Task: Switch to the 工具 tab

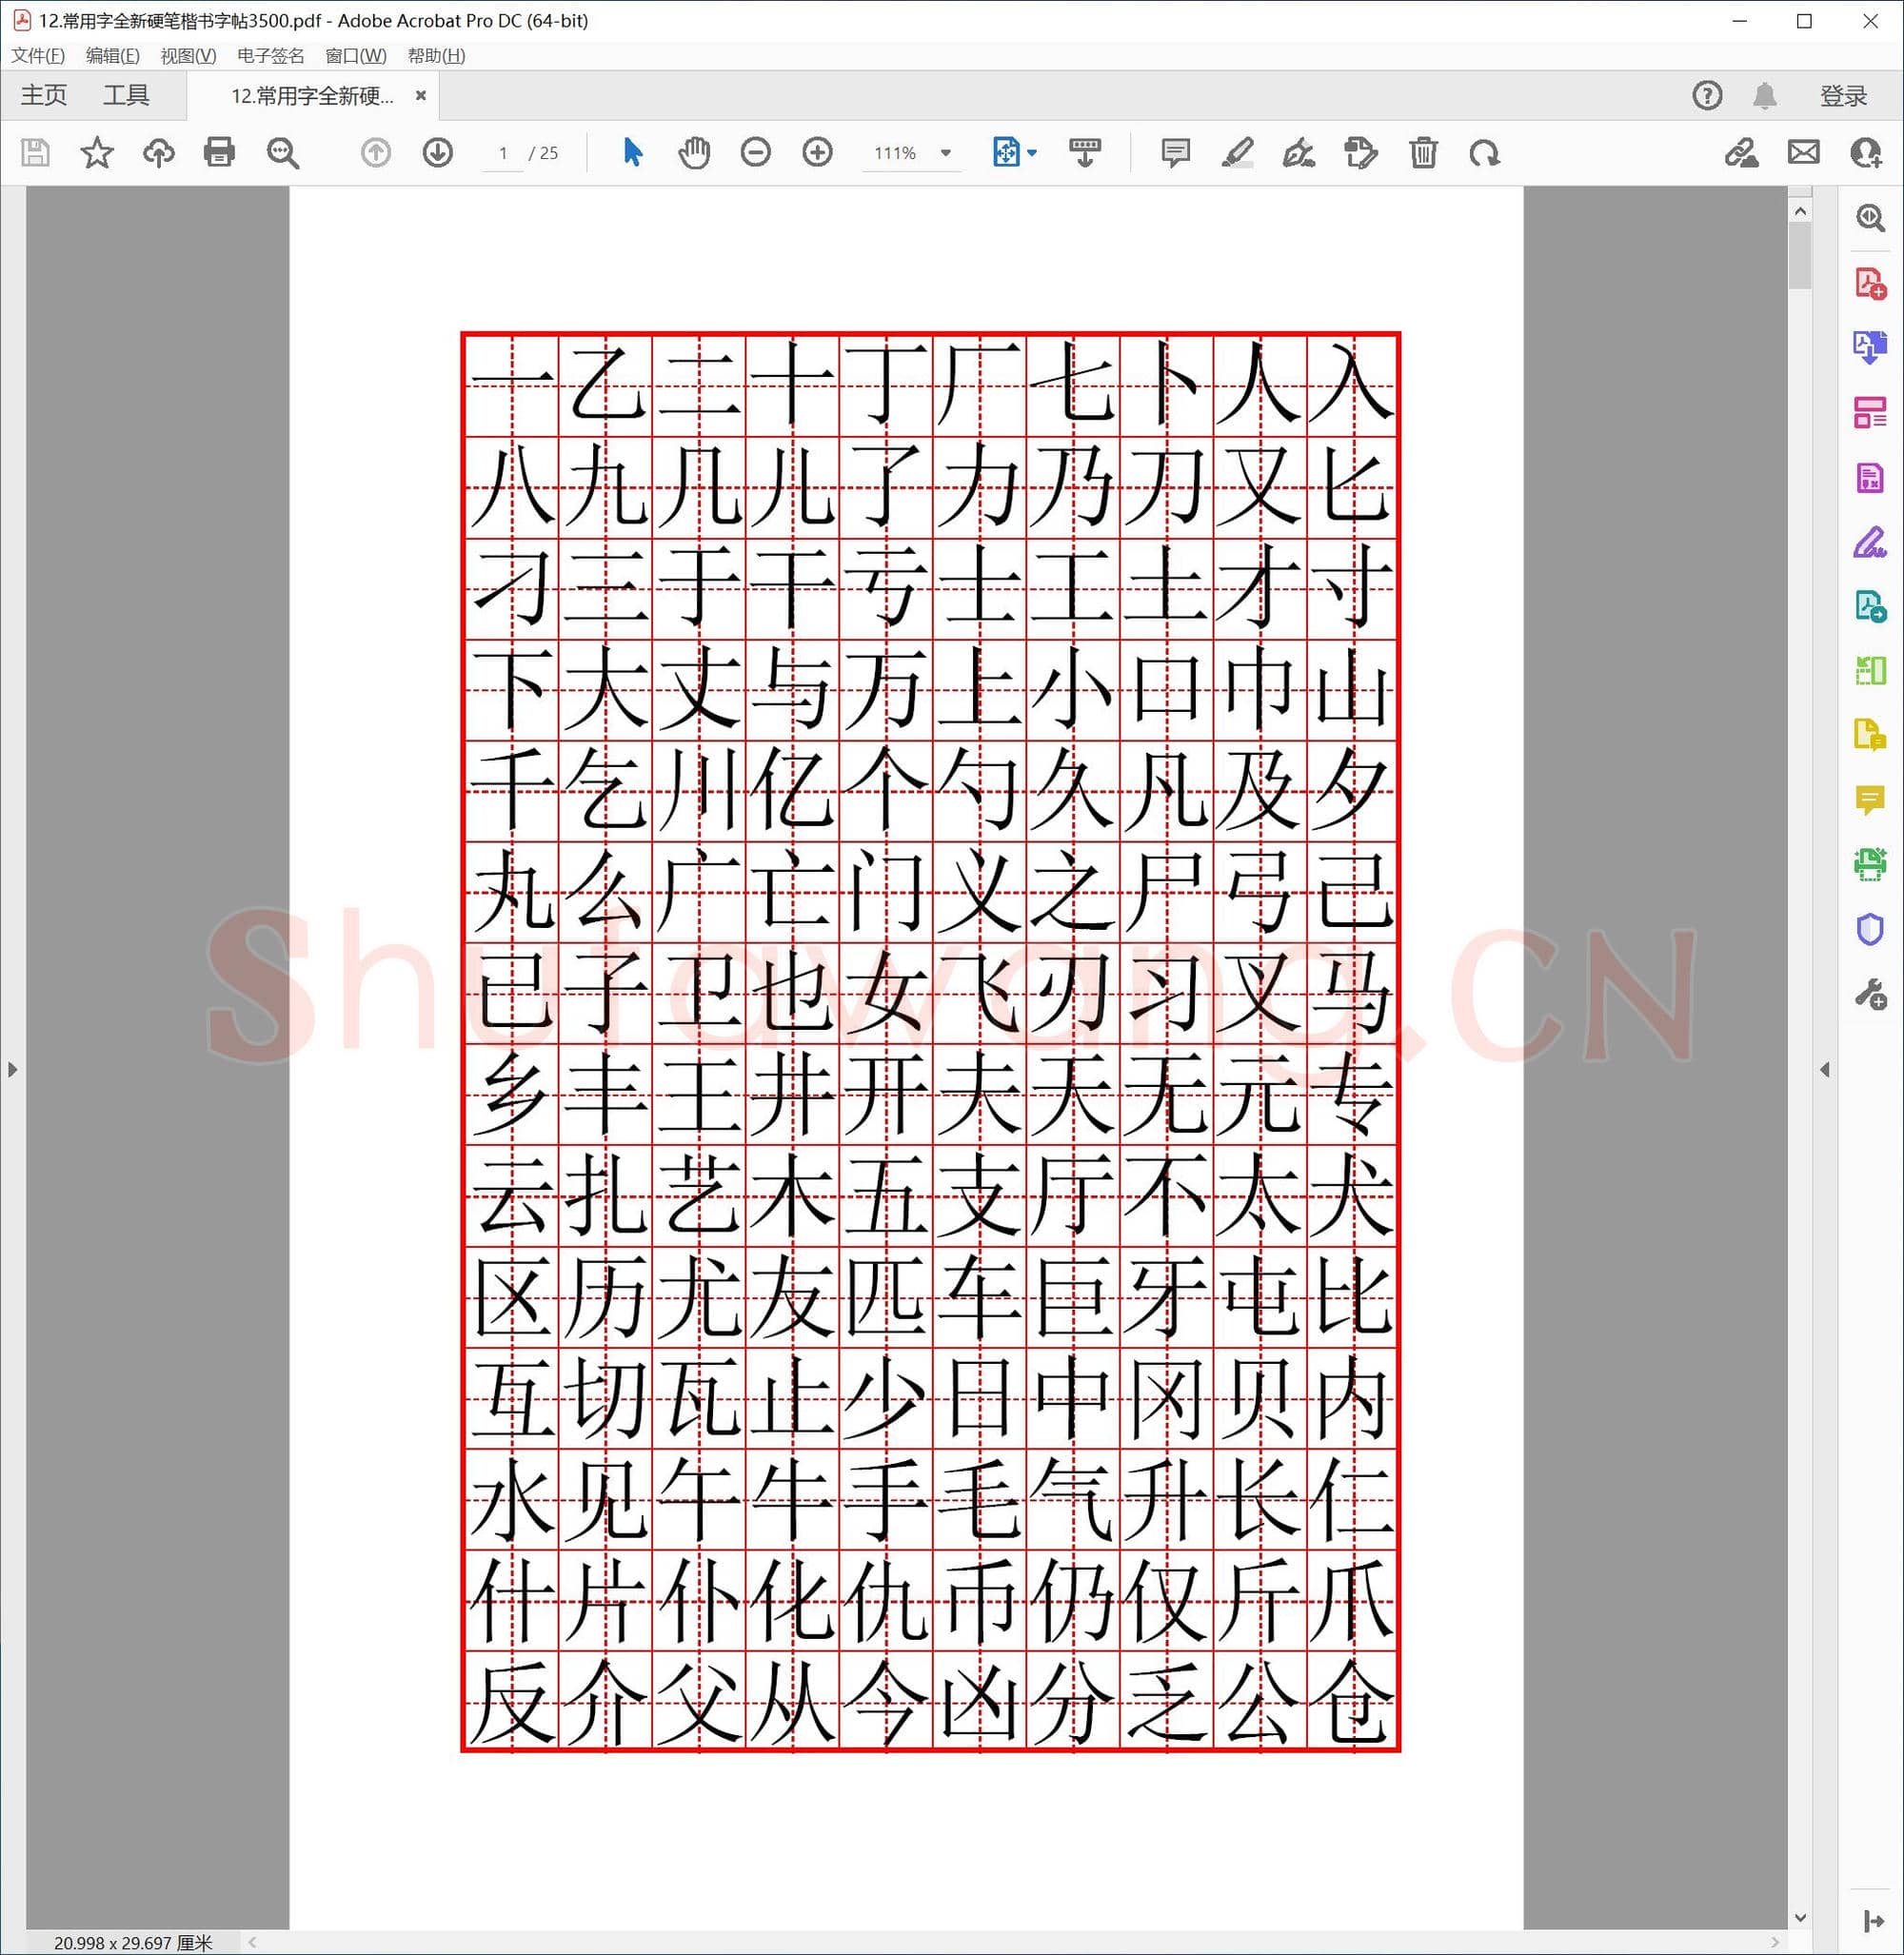Action: click(126, 95)
